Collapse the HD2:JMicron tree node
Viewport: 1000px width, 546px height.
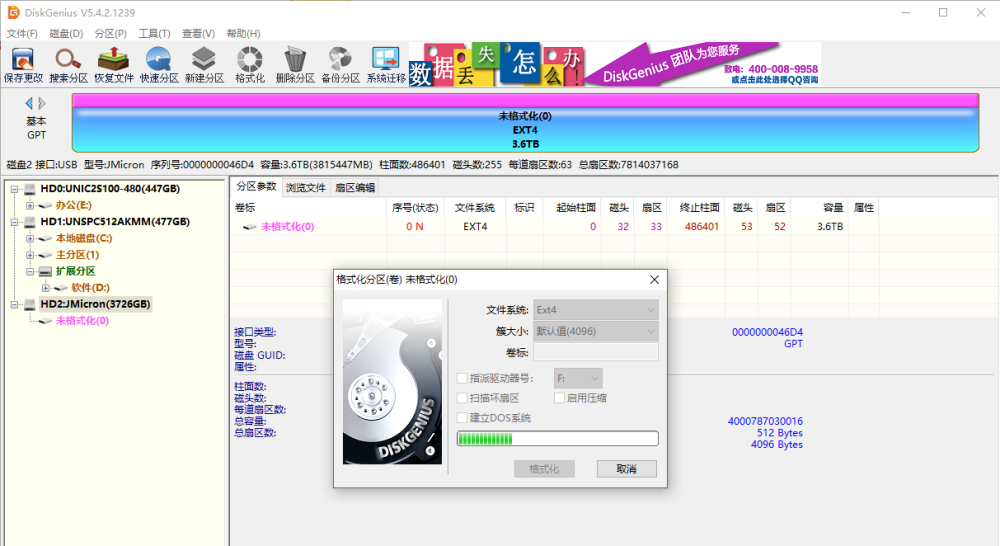pyautogui.click(x=14, y=304)
